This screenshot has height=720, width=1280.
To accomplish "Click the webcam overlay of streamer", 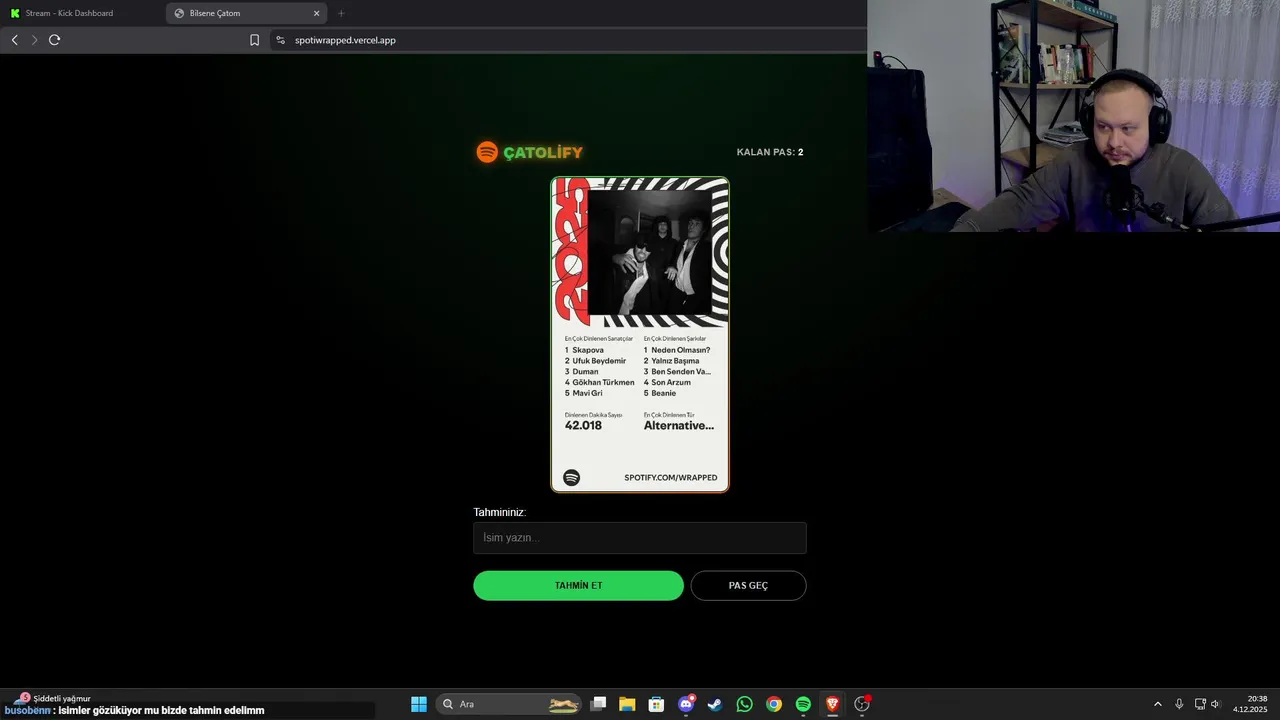I will coord(1073,116).
